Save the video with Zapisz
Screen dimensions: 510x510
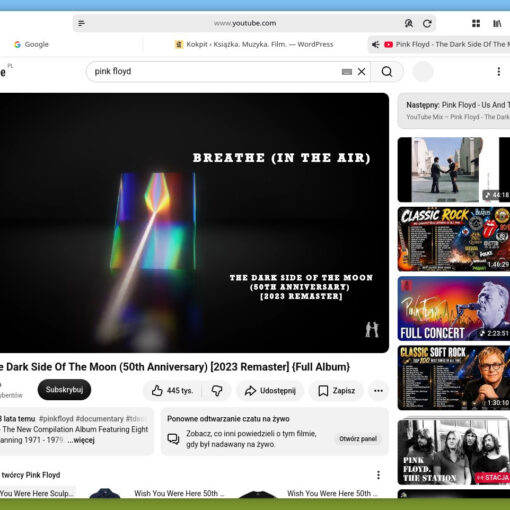(336, 390)
